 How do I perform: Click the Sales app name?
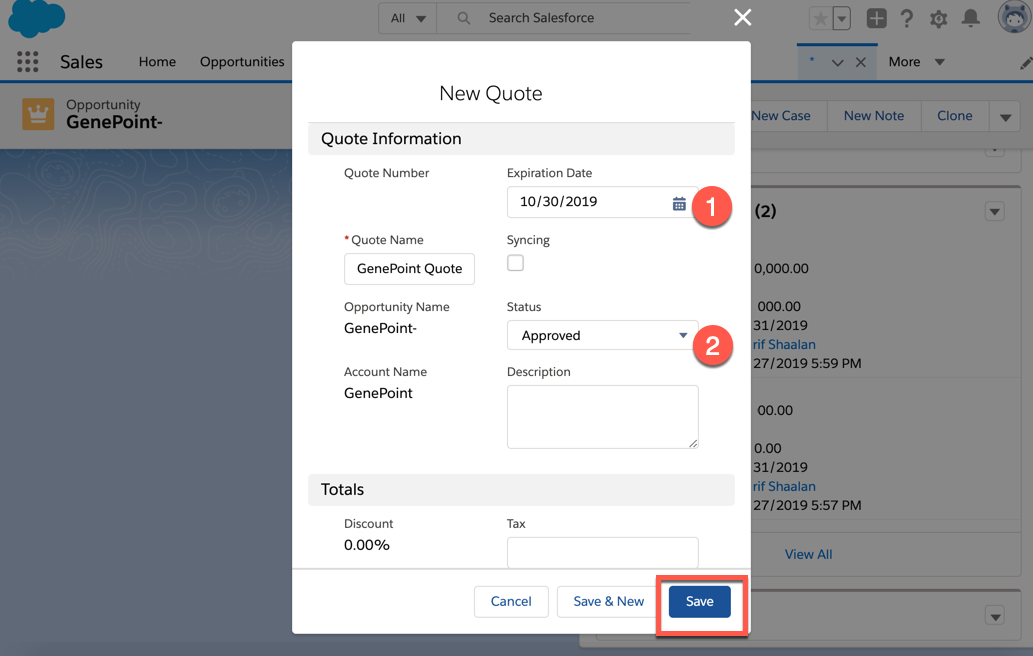click(81, 62)
